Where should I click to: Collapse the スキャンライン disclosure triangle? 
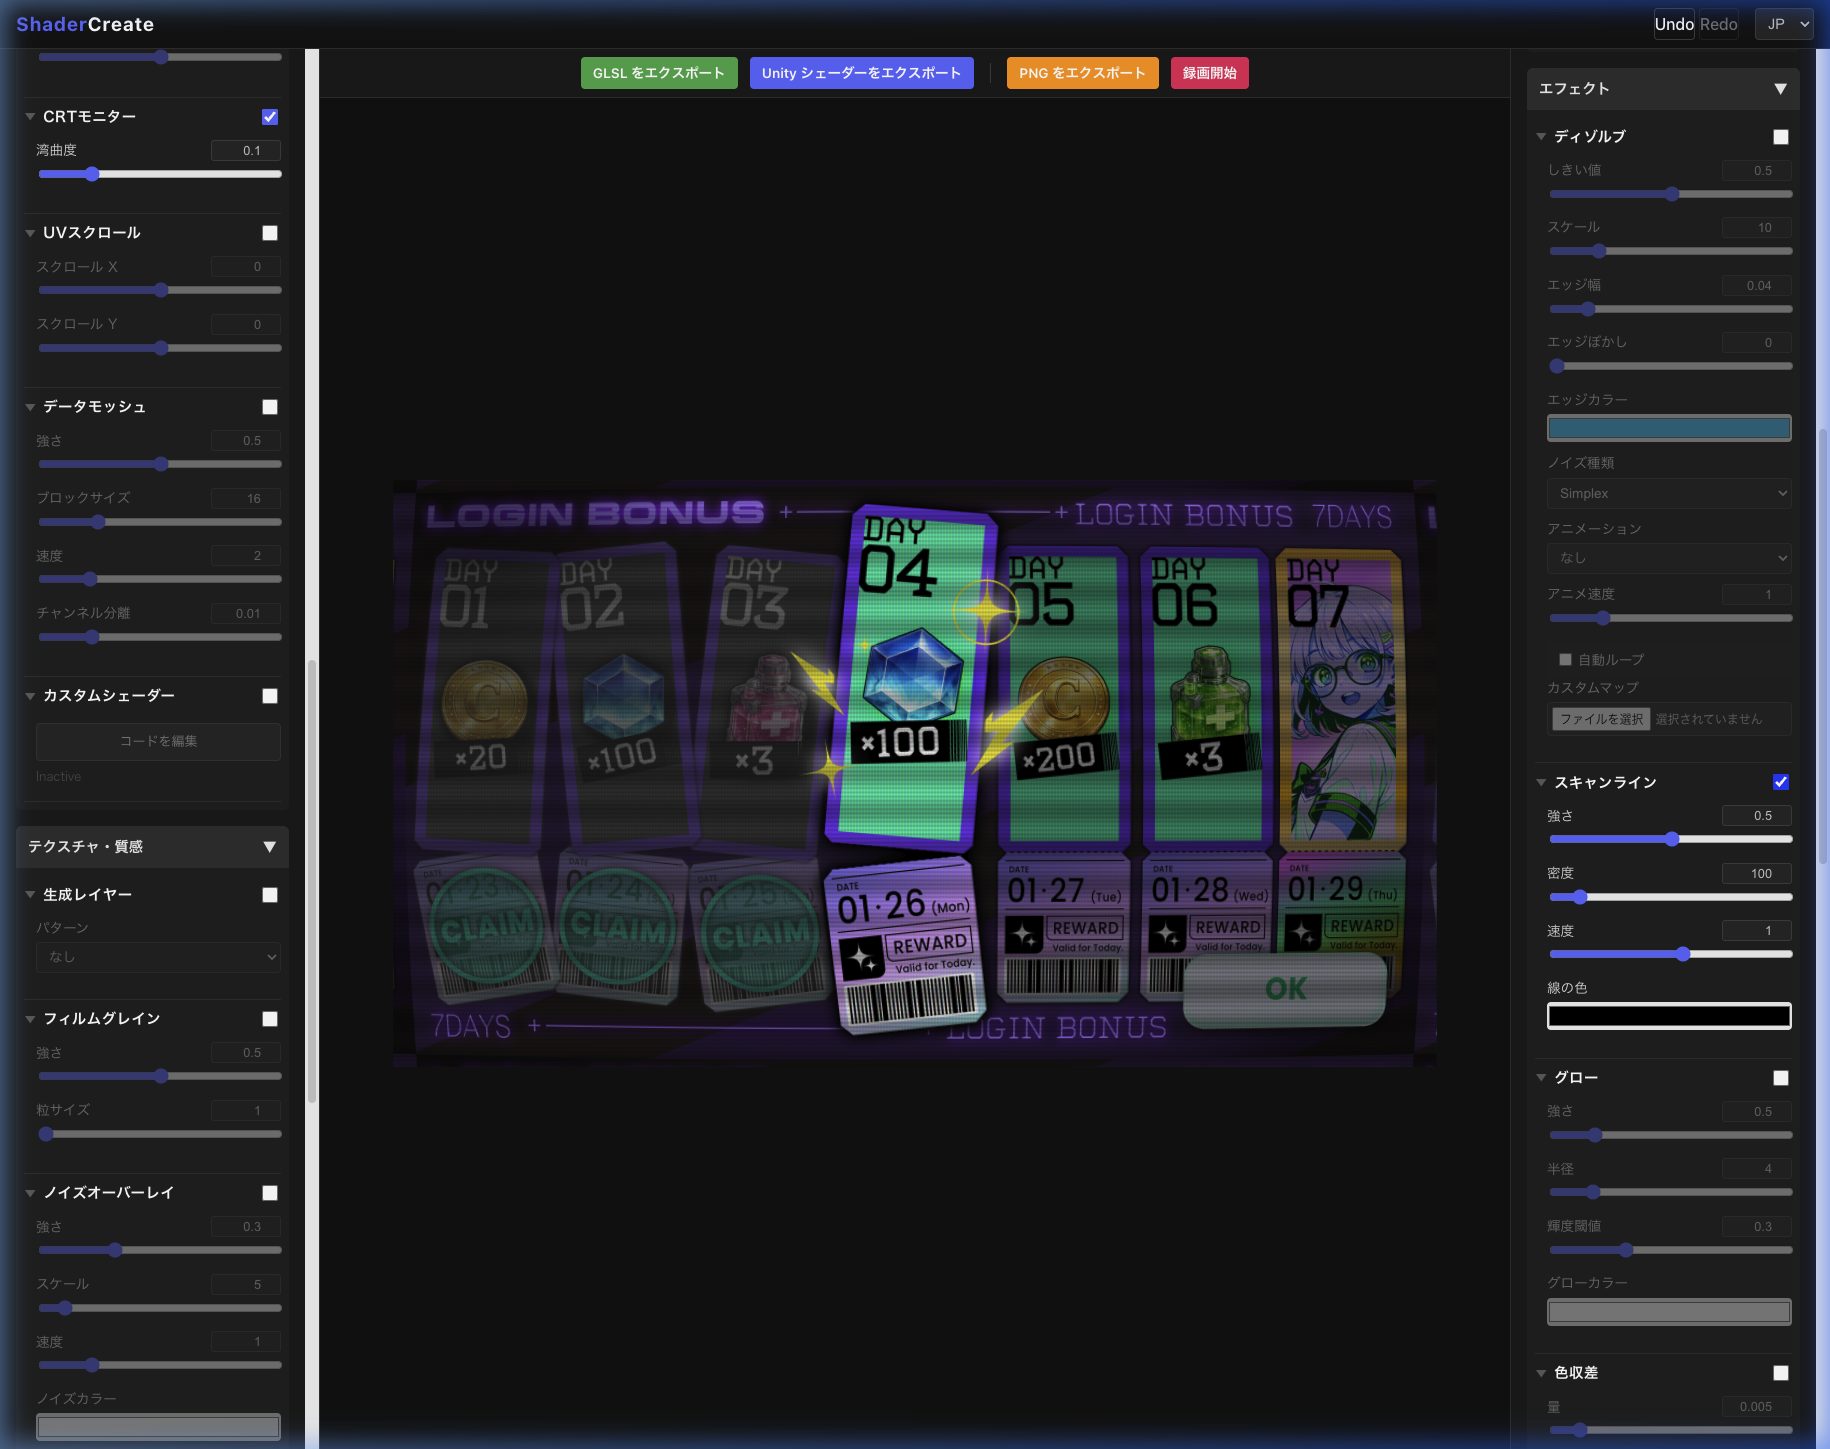[1541, 782]
